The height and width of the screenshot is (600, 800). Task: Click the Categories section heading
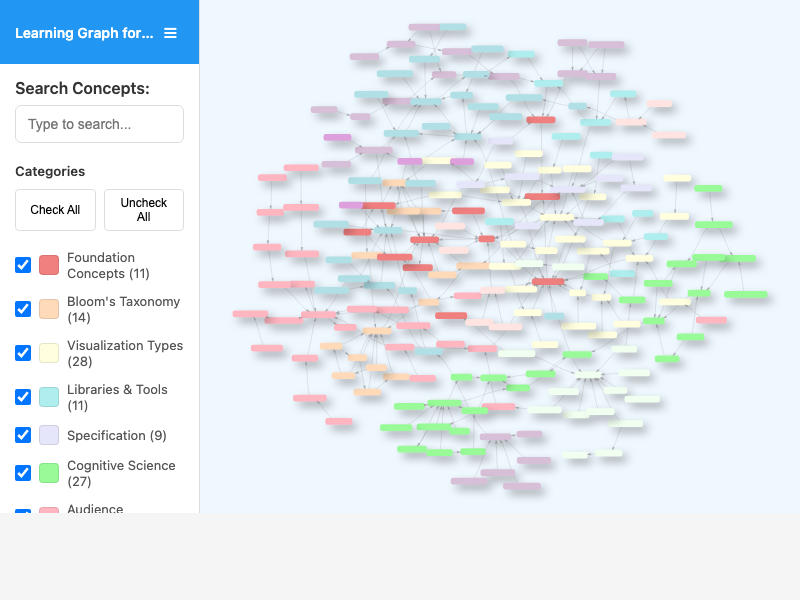pyautogui.click(x=50, y=171)
